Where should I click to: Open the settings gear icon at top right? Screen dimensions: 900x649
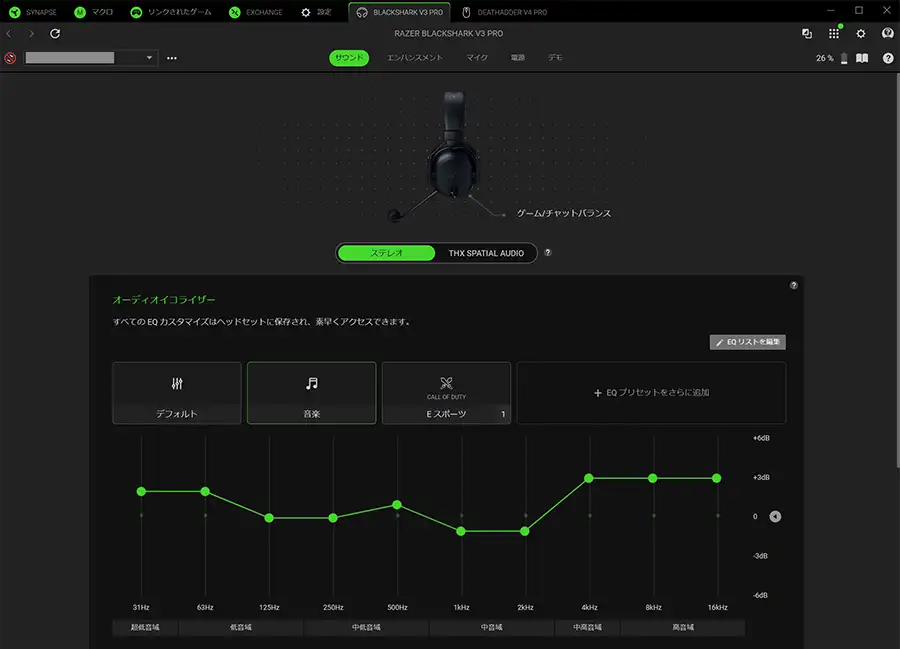861,34
